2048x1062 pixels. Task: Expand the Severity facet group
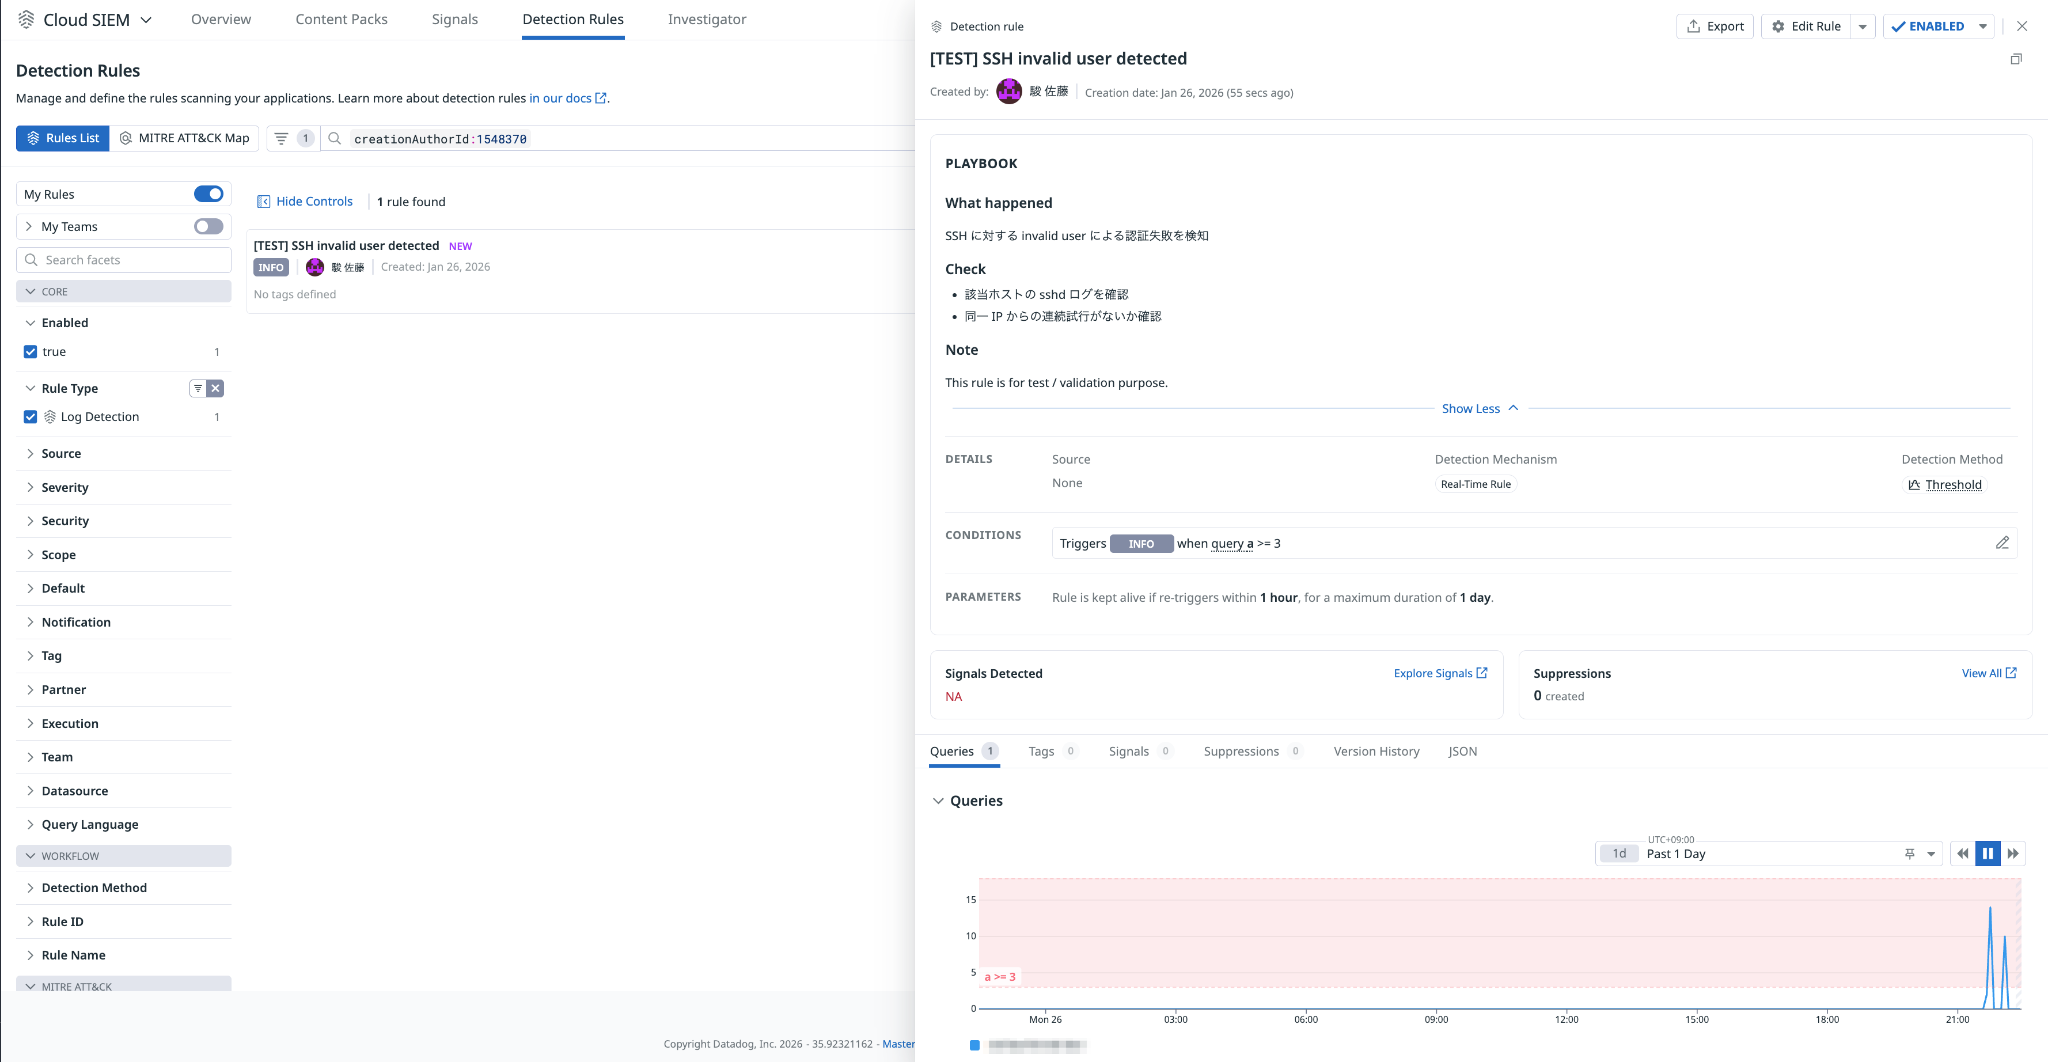coord(65,488)
